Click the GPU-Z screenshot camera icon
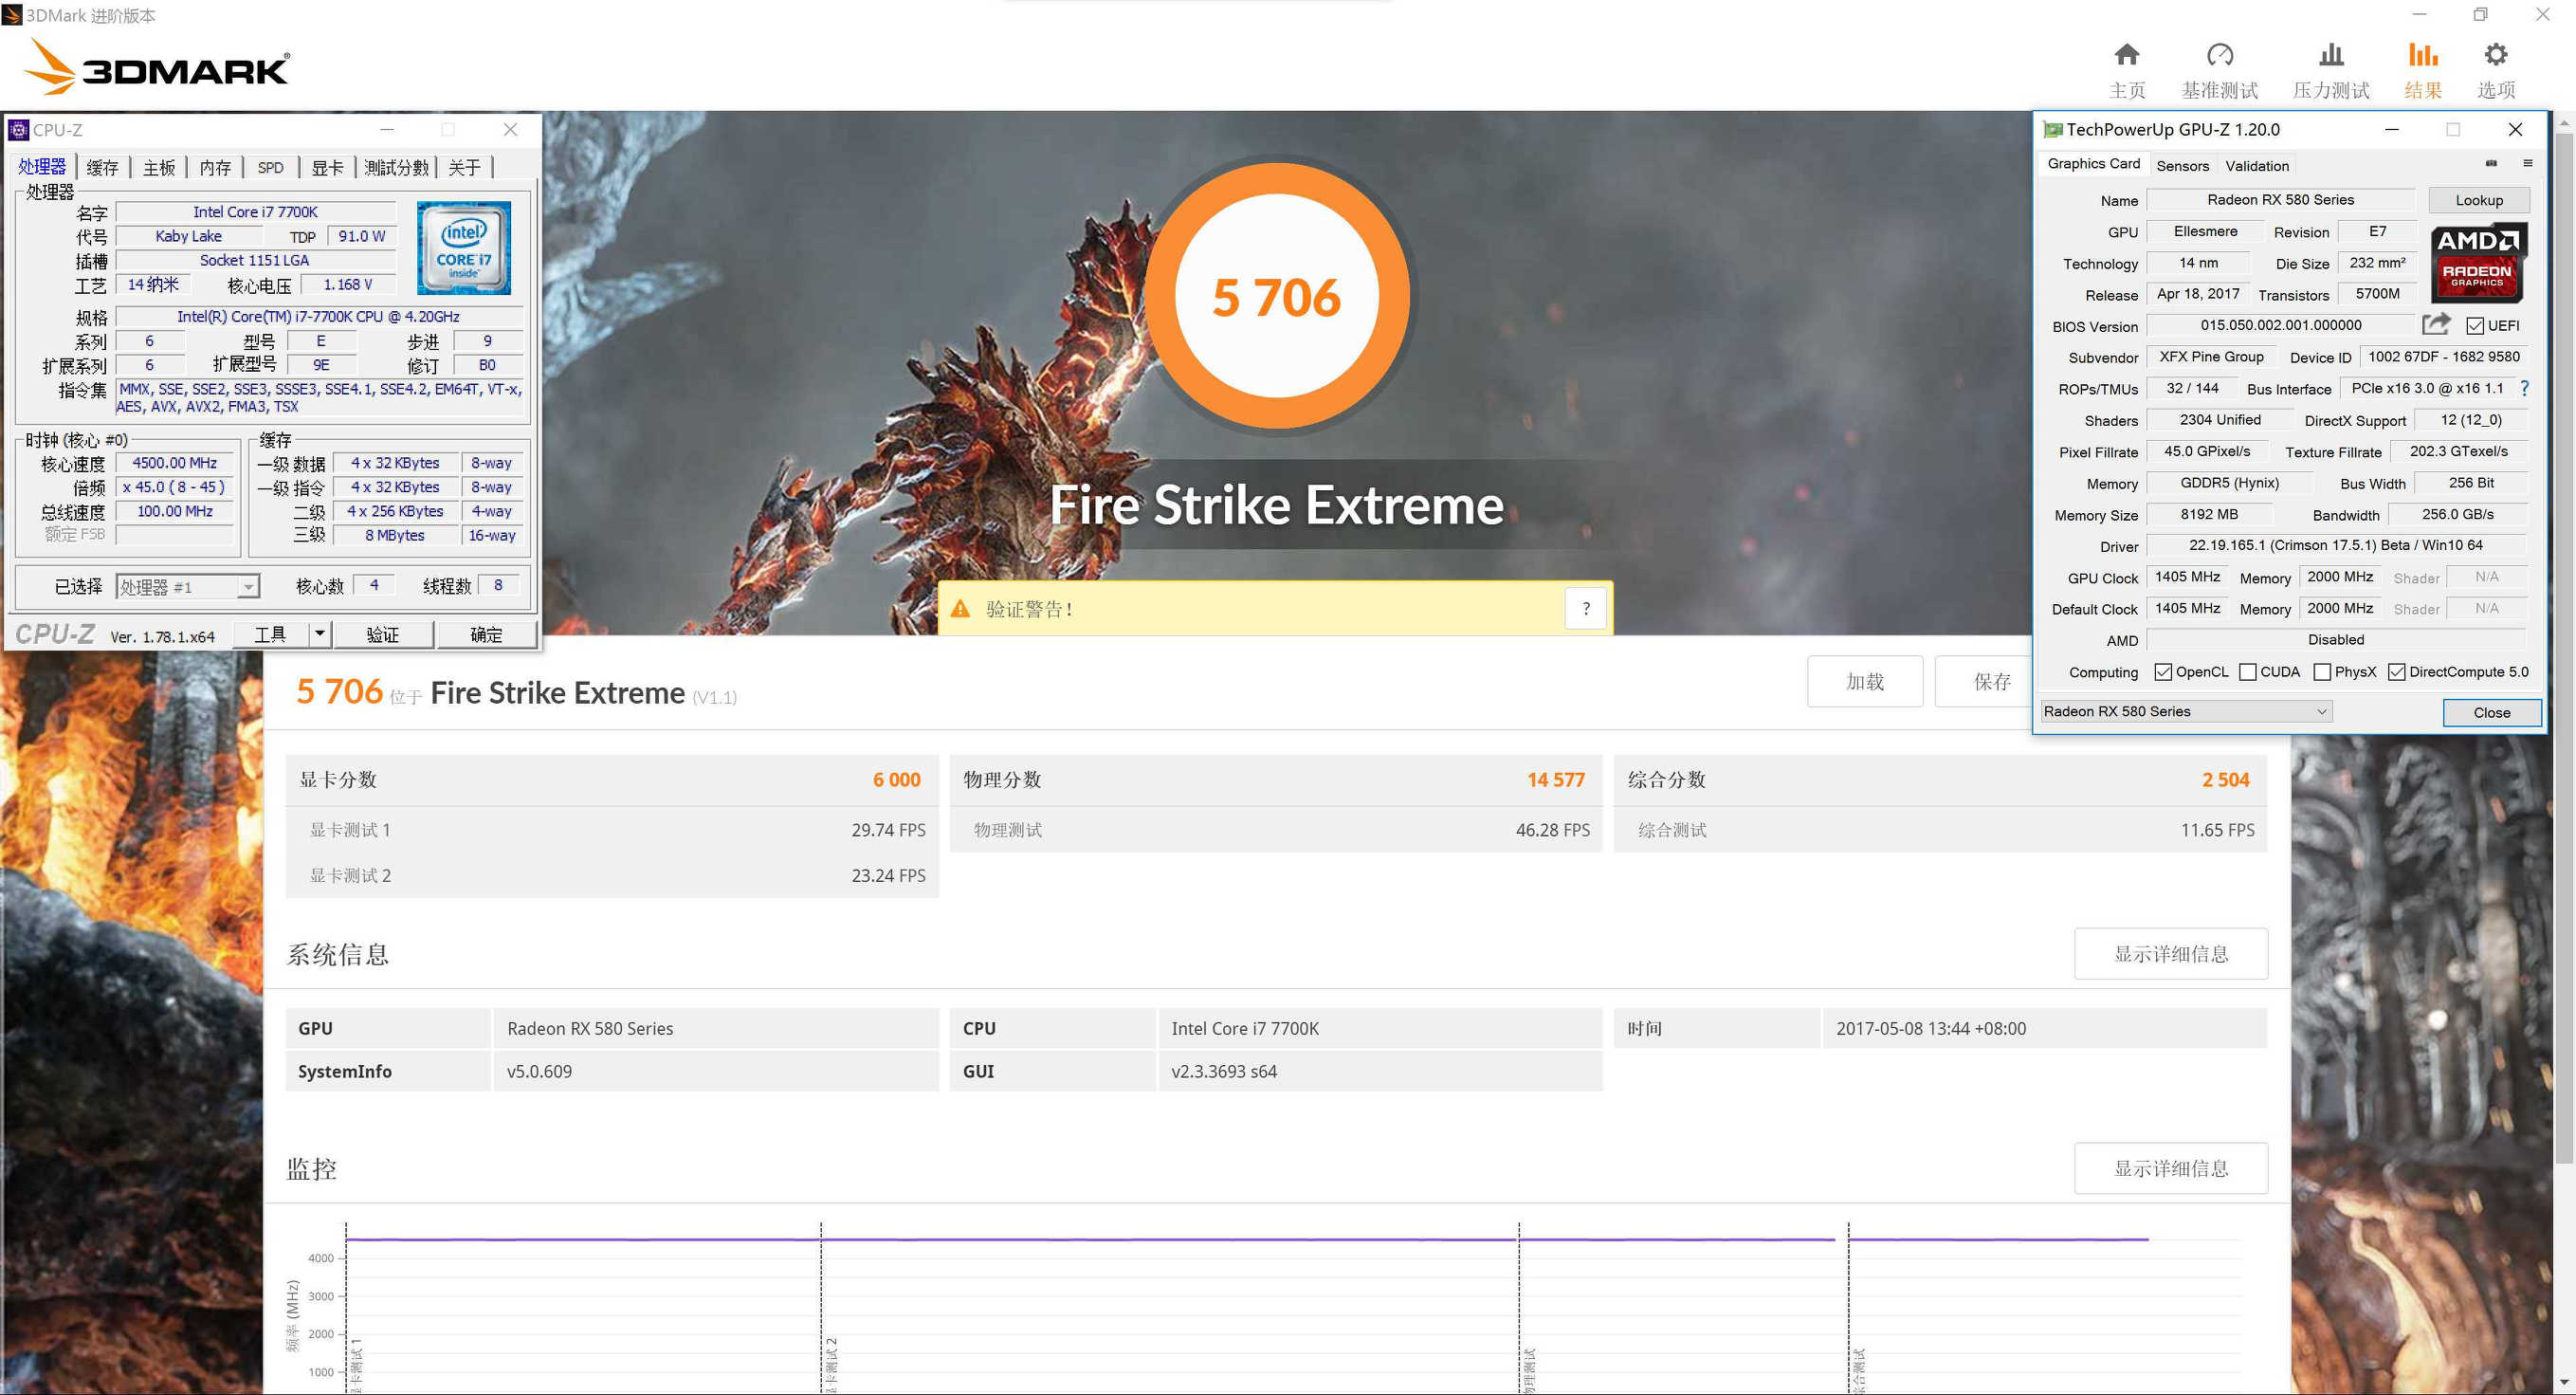The image size is (2576, 1395). tap(2491, 164)
